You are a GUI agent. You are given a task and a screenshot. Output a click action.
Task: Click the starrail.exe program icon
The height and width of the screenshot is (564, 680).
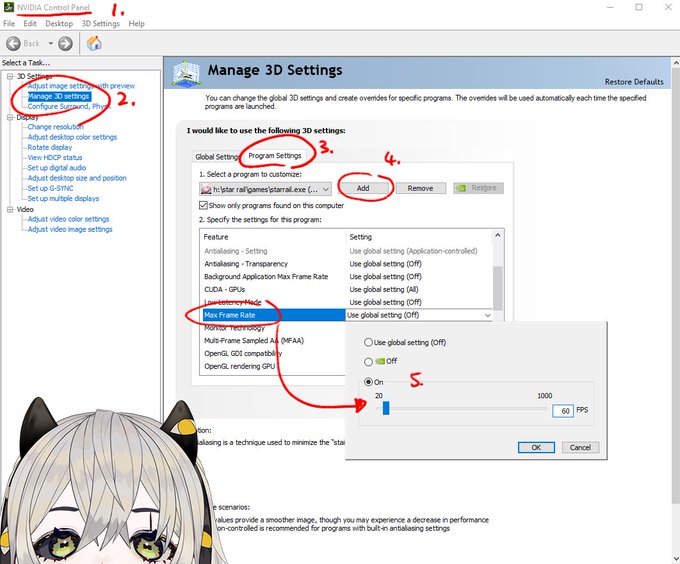[206, 189]
